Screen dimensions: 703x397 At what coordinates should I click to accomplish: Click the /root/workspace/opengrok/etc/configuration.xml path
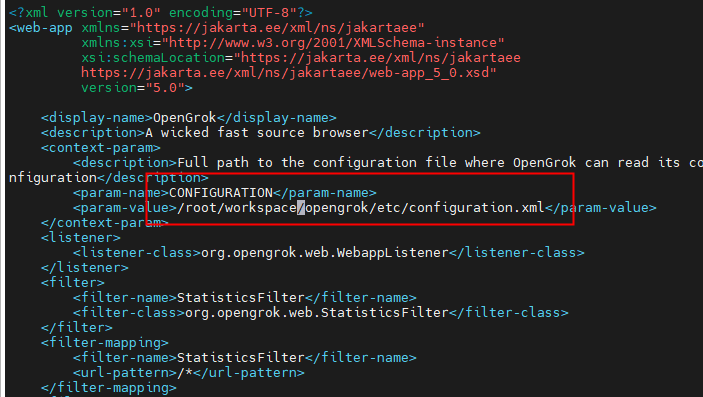[x=361, y=208]
